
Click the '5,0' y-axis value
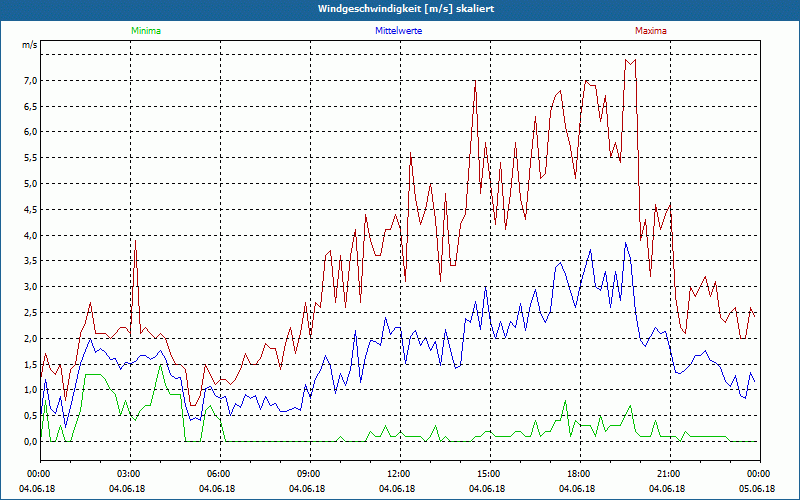coord(30,183)
